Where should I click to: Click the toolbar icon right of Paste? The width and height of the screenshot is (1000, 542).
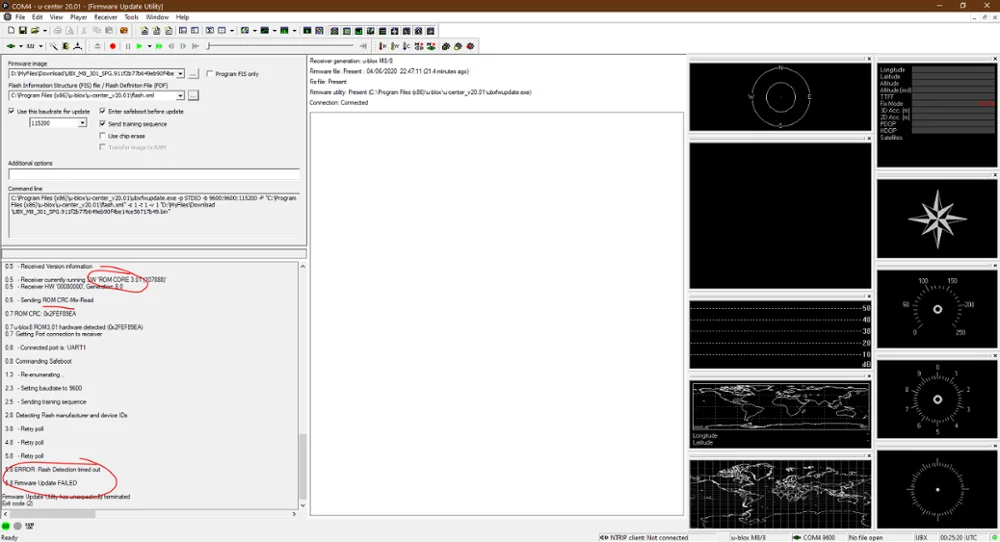tap(124, 31)
